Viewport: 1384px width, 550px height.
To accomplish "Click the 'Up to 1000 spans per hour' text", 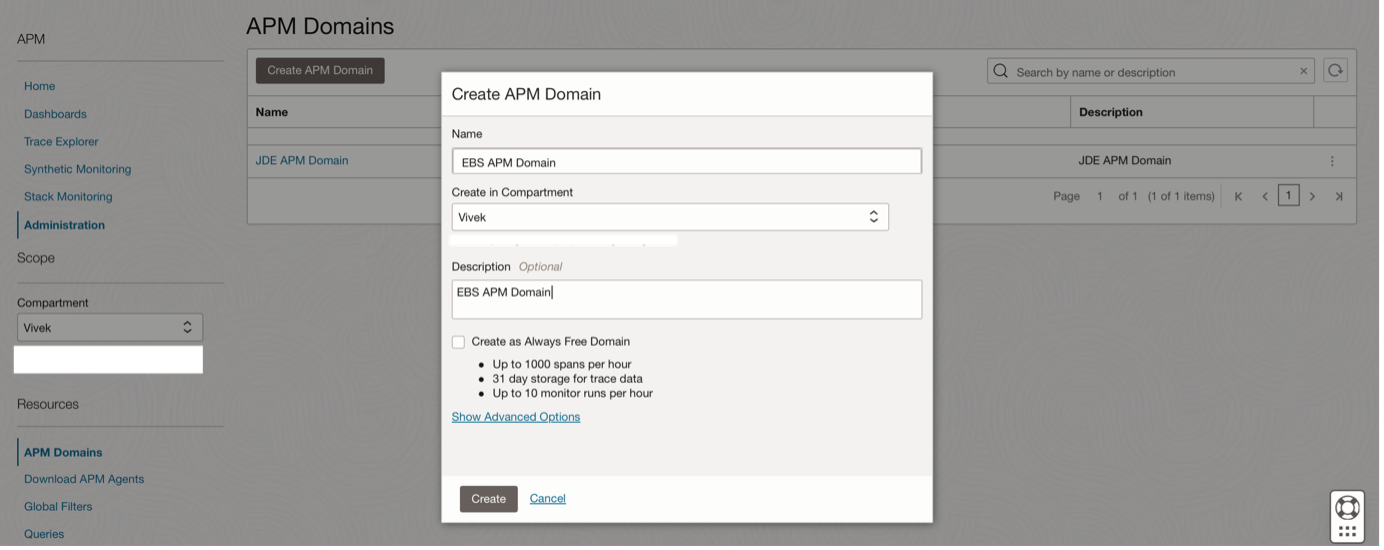I will (563, 366).
